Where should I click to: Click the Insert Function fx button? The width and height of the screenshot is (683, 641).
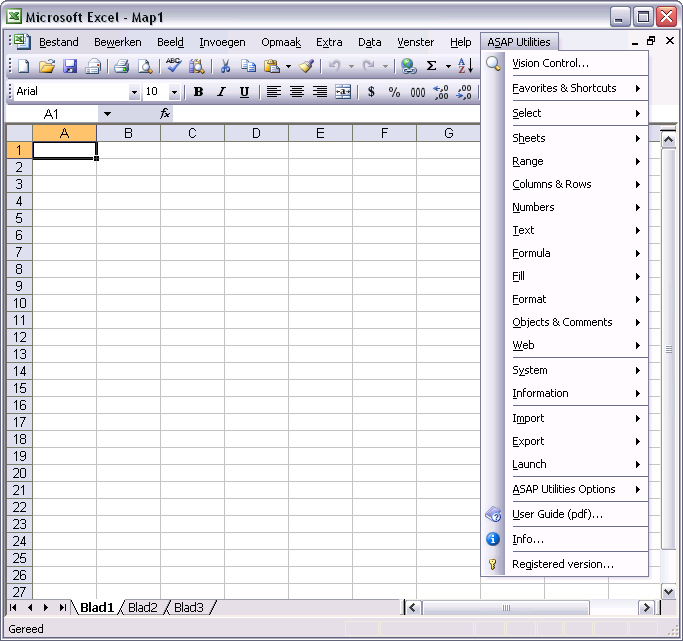point(165,114)
